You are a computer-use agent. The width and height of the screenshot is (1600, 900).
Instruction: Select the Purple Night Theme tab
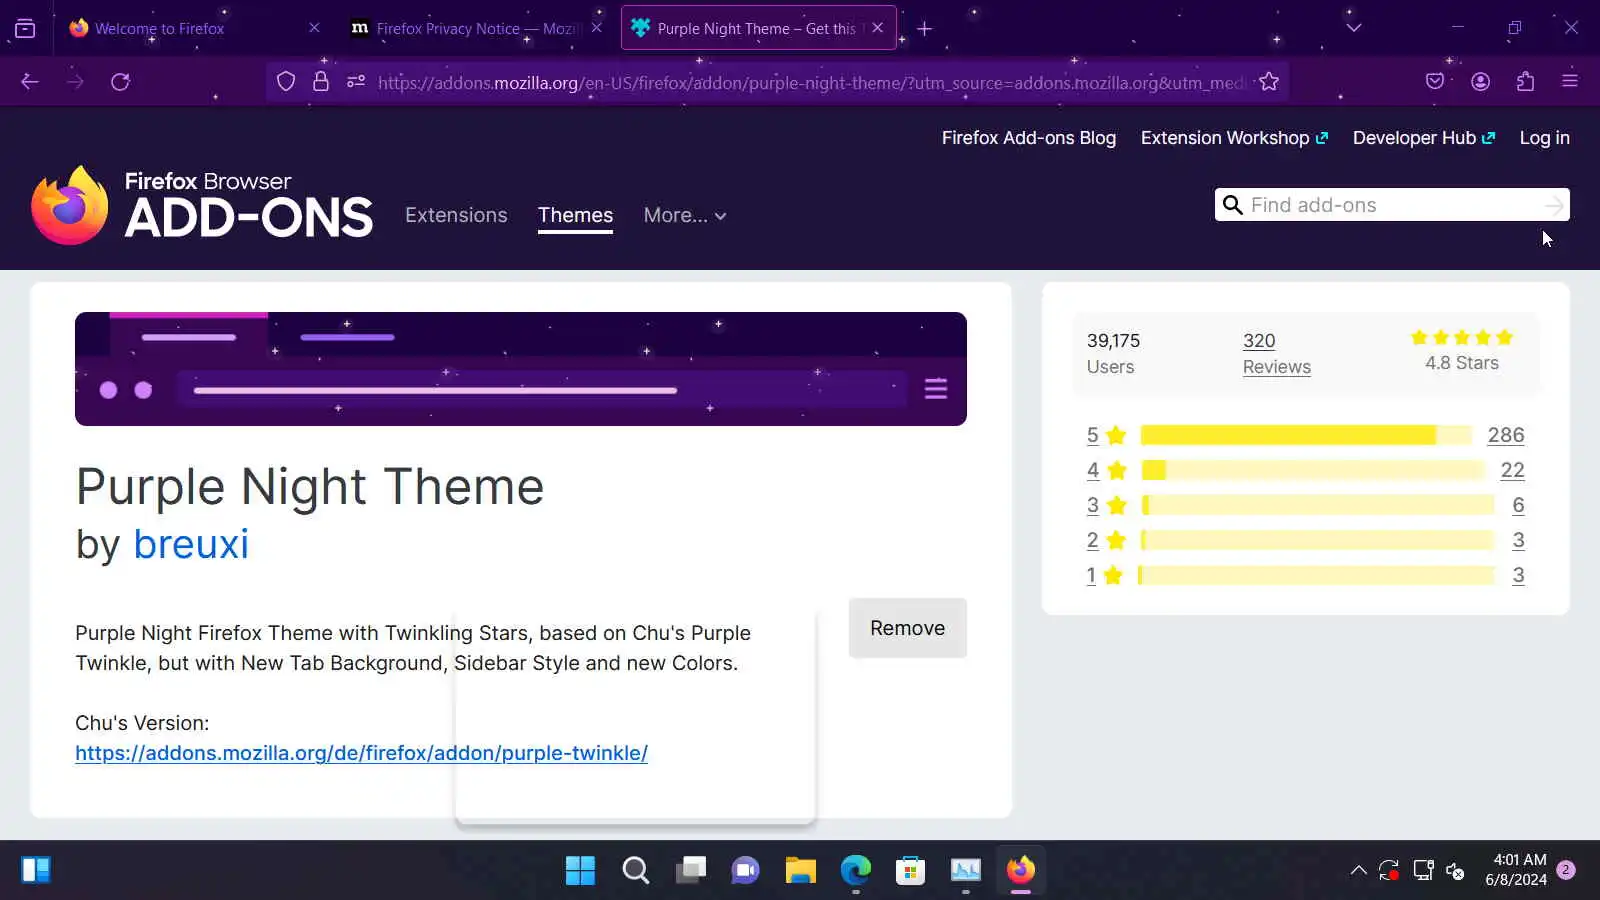click(758, 28)
